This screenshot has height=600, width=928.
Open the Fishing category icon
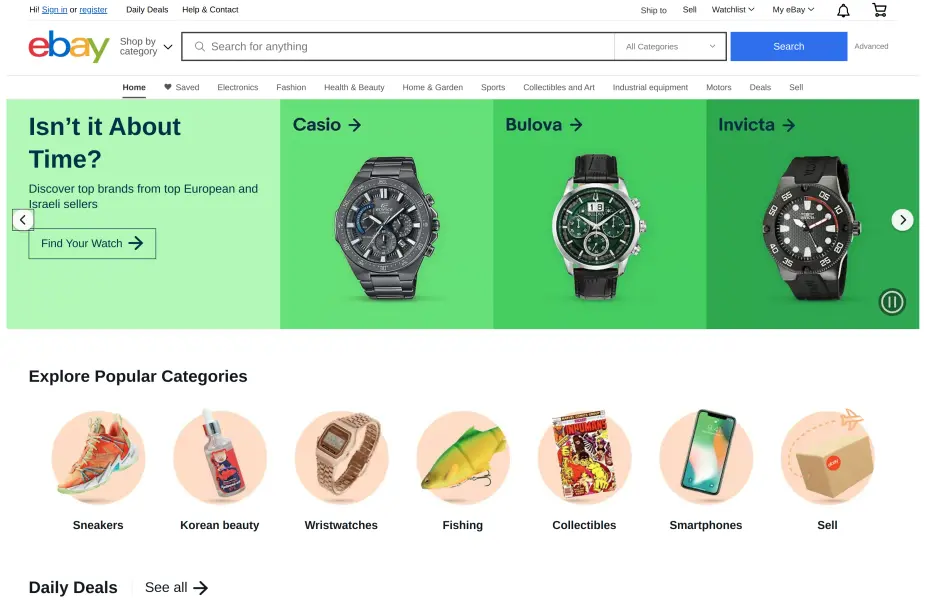click(x=463, y=457)
